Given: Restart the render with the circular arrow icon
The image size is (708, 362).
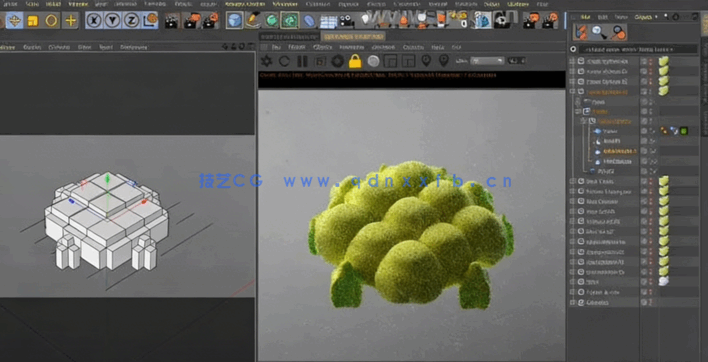Looking at the screenshot, I should coord(284,61).
